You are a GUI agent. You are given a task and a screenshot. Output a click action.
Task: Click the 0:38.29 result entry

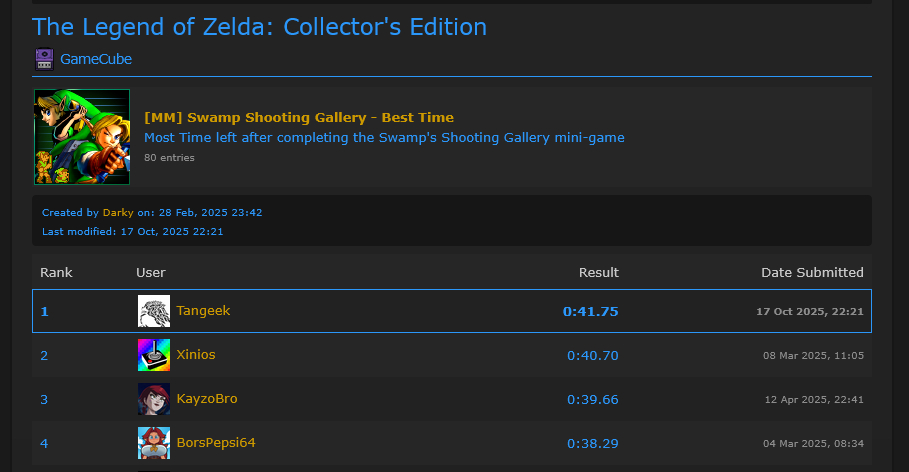592,442
